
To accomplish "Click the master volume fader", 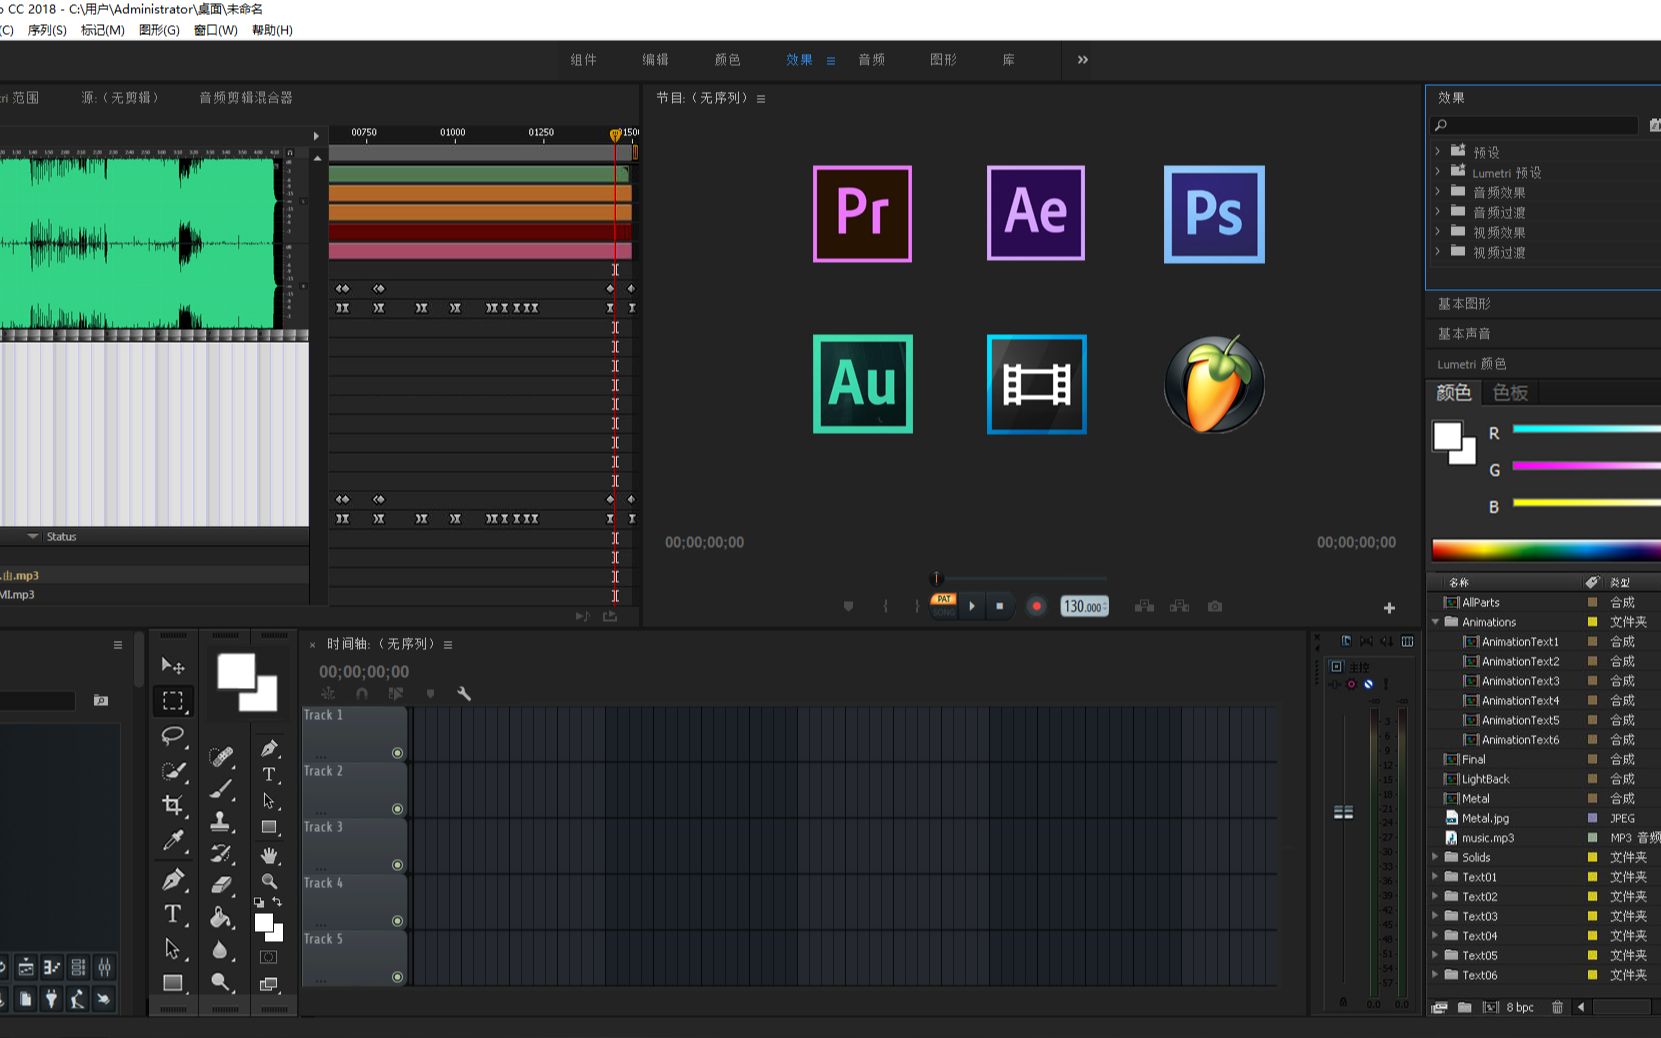I will pos(1344,812).
